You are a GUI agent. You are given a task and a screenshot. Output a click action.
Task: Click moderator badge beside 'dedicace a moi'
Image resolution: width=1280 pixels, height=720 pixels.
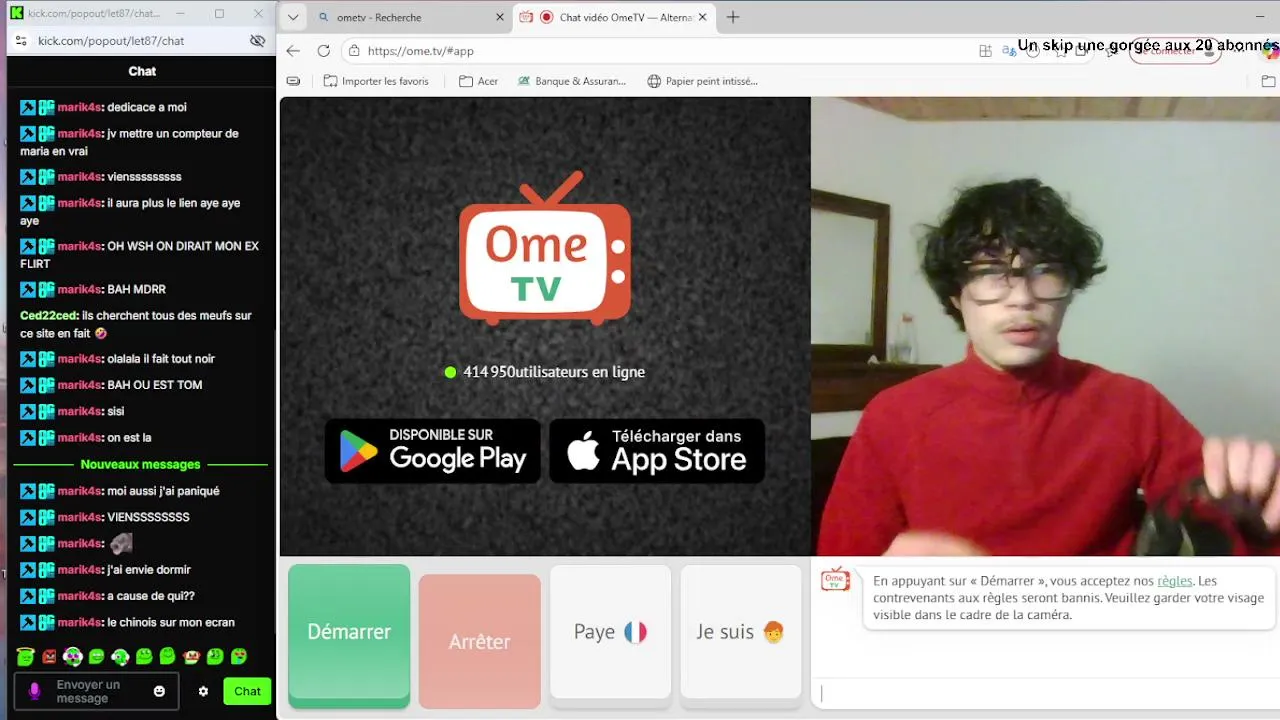[28, 107]
